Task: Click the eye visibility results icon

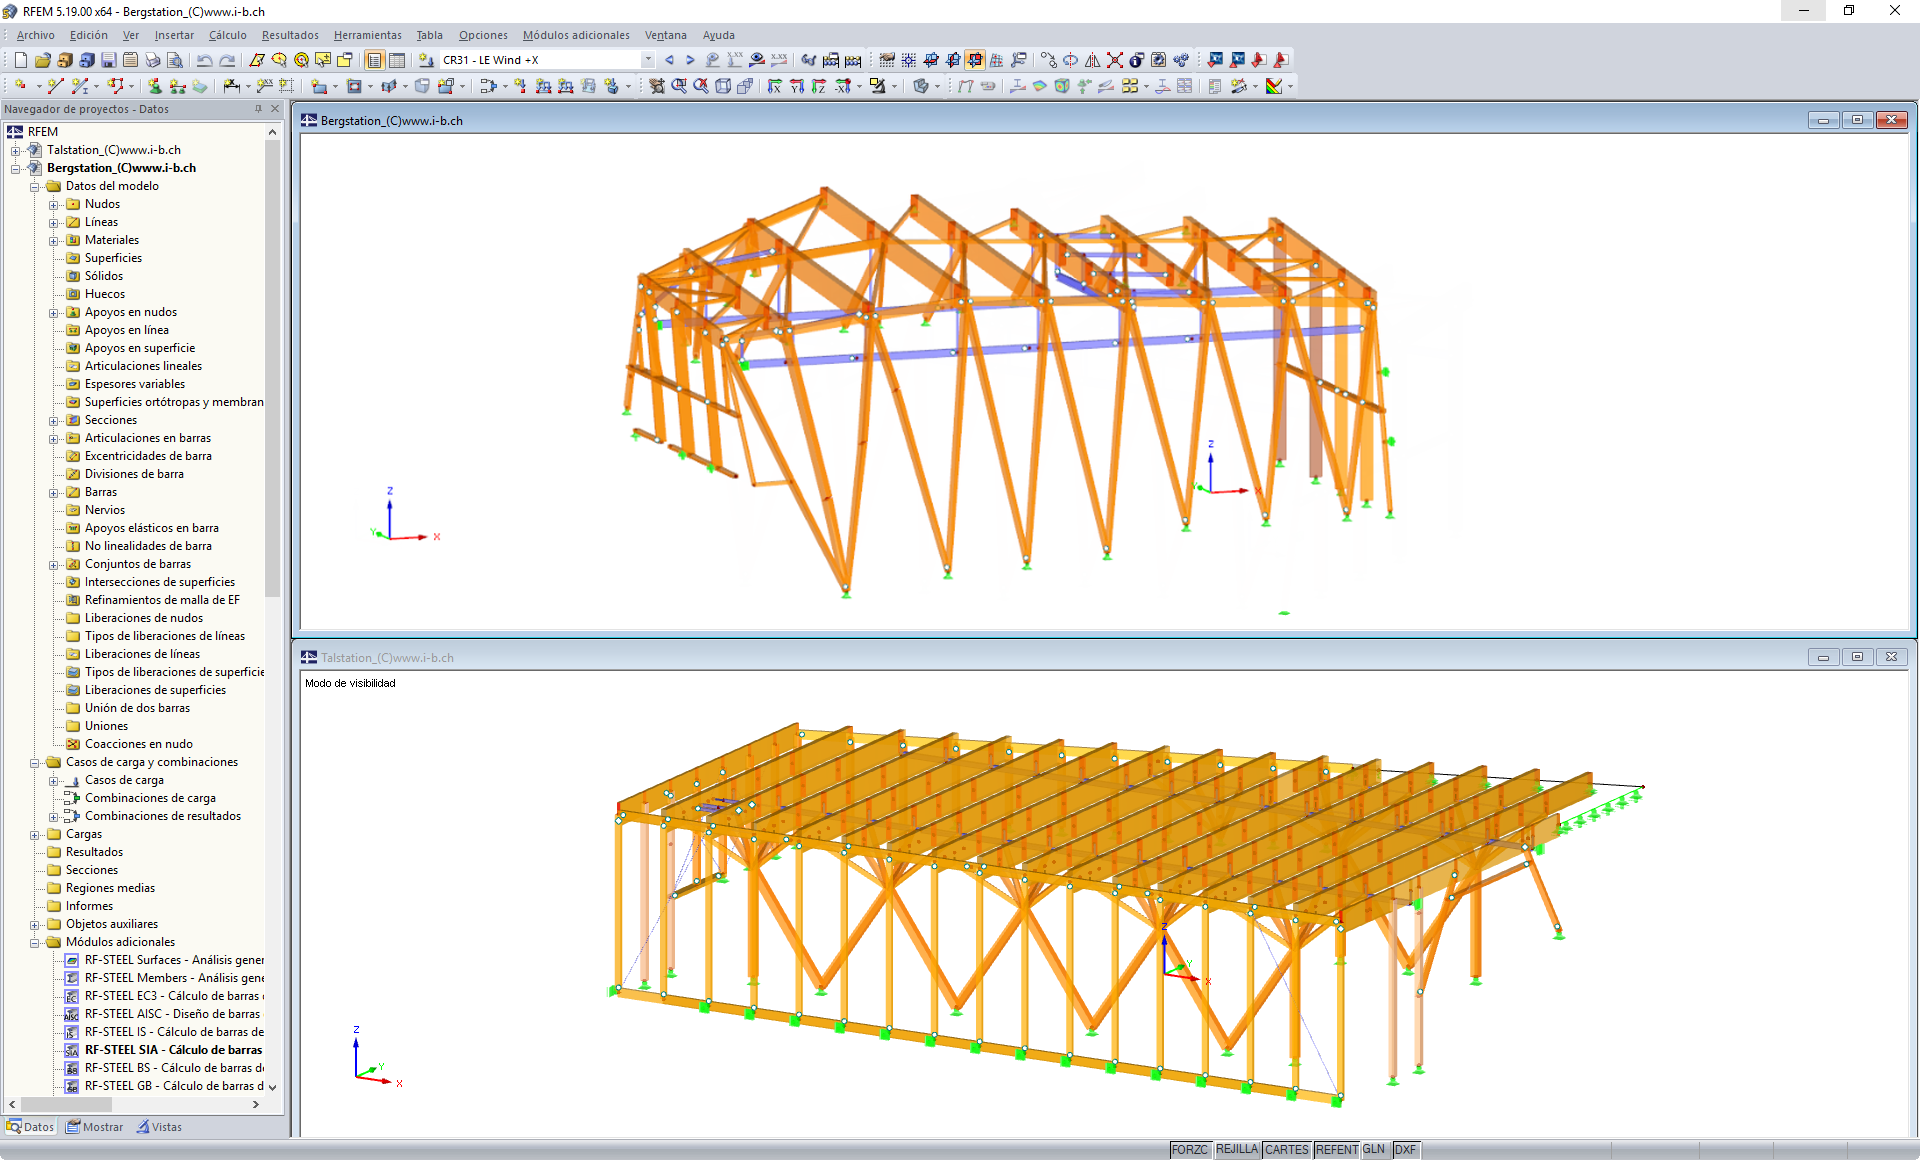Action: click(757, 60)
